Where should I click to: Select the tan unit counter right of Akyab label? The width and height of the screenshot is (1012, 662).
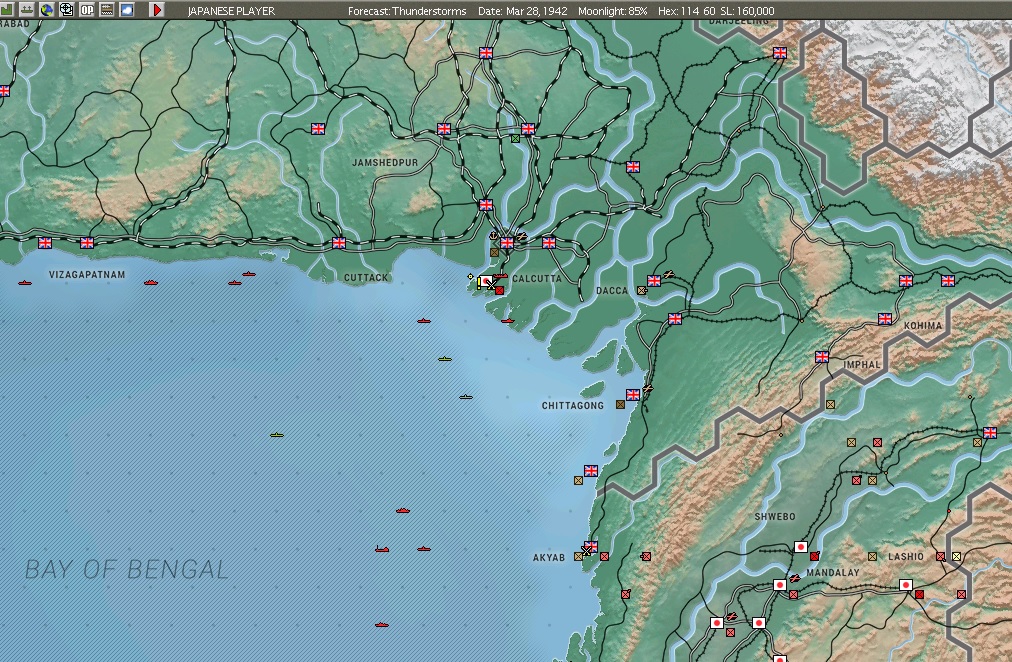pyautogui.click(x=578, y=556)
